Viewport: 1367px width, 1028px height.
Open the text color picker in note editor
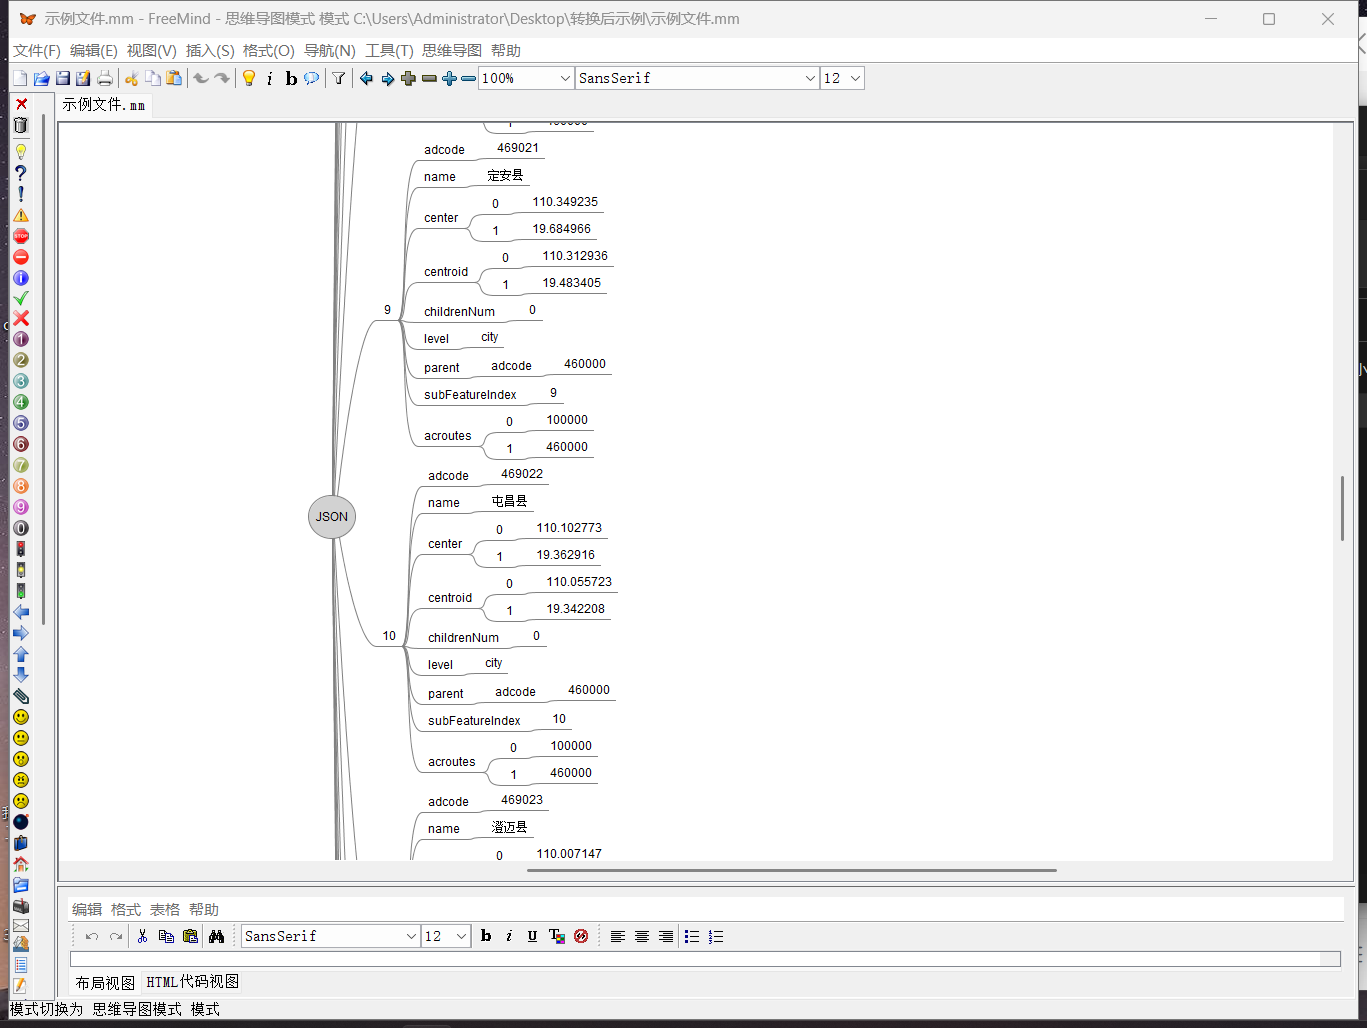tap(557, 936)
